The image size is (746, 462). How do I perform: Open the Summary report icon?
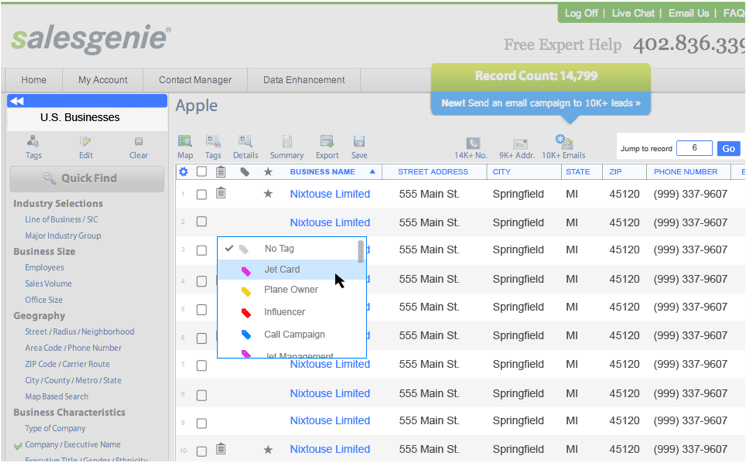point(287,141)
